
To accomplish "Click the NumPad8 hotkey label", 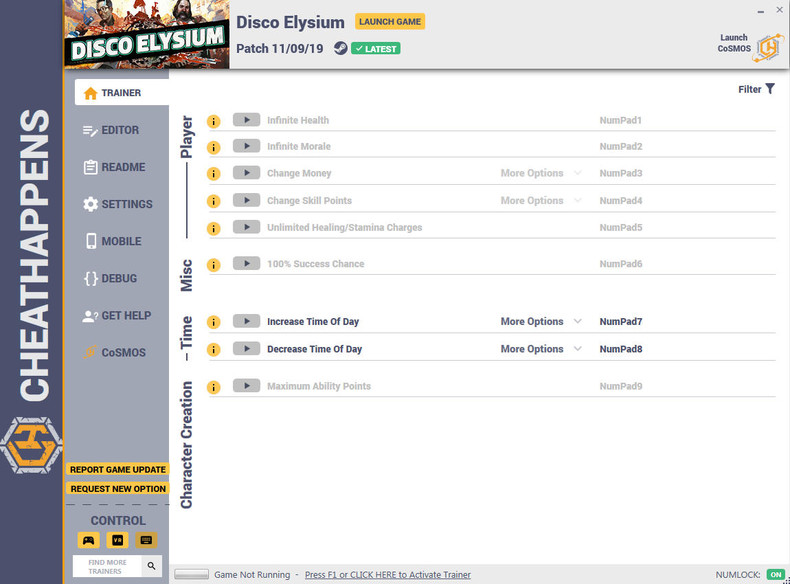I will 621,349.
